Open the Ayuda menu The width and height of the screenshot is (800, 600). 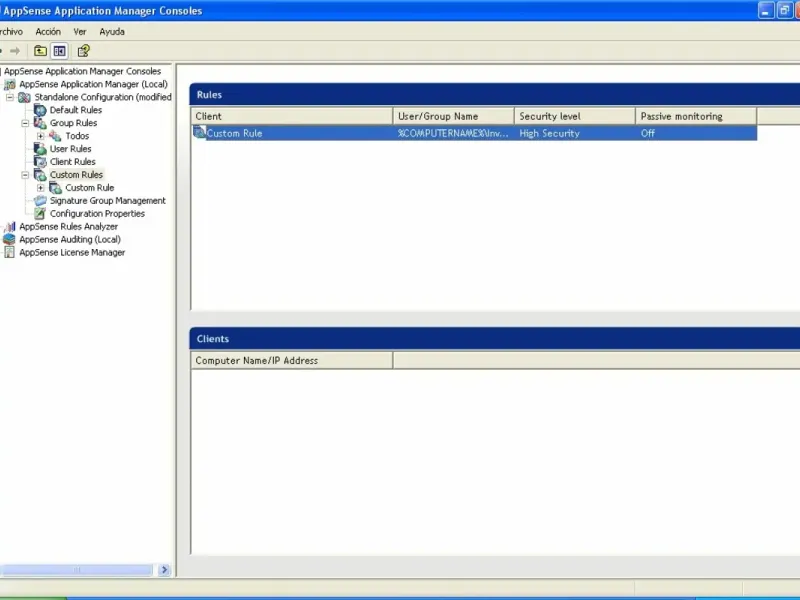(x=112, y=32)
